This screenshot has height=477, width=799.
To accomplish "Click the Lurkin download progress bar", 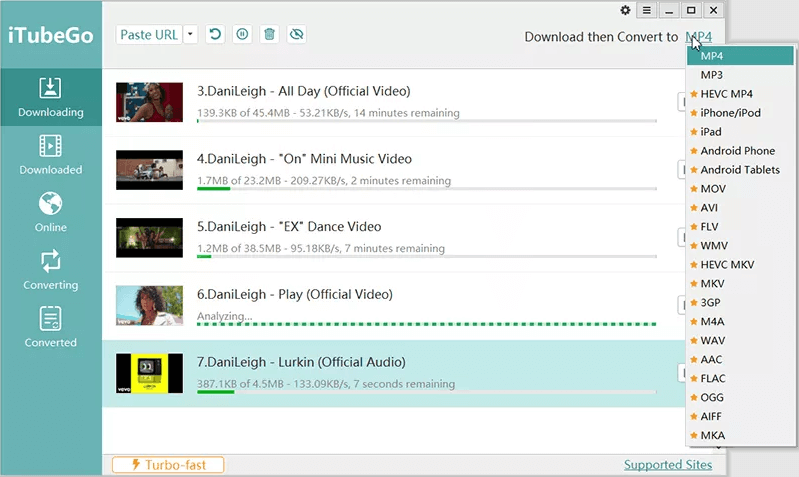I will (427, 392).
